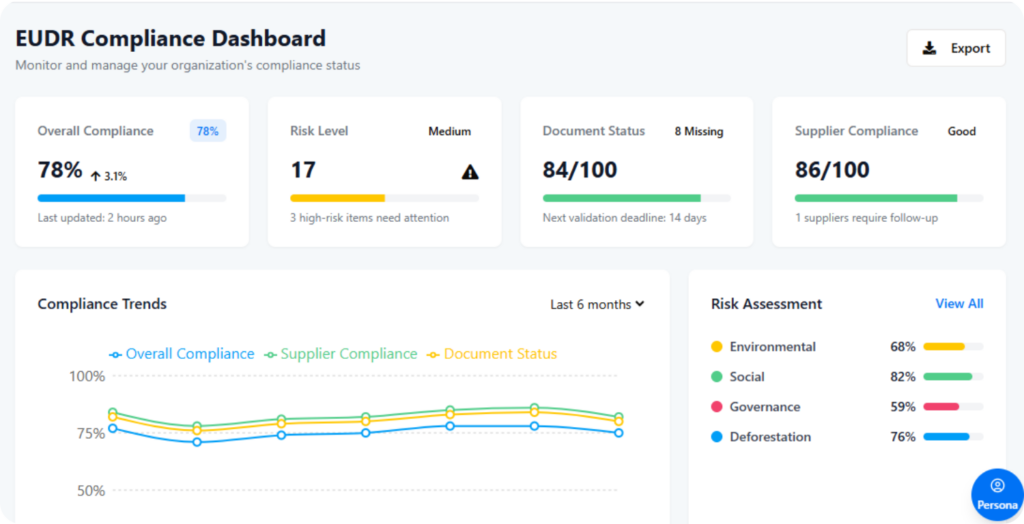Click the red Governance risk dot
Viewport: 1024px width, 524px height.
pyautogui.click(x=716, y=407)
